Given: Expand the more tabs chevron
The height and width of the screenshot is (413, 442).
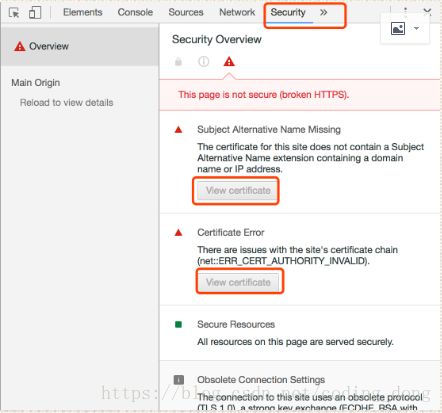Looking at the screenshot, I should pyautogui.click(x=323, y=13).
